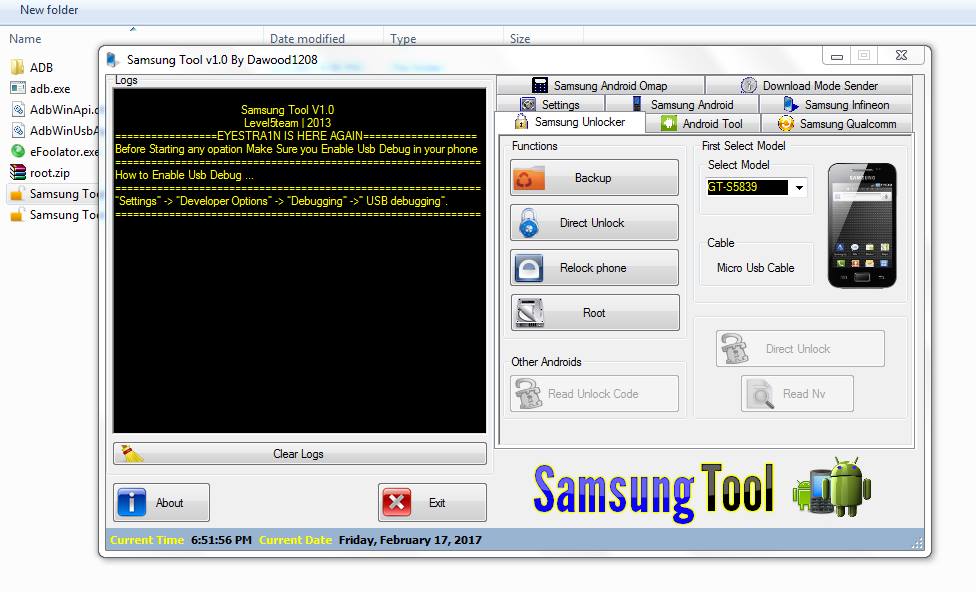The height and width of the screenshot is (592, 976).
Task: Click the Backup button
Action: coord(594,178)
